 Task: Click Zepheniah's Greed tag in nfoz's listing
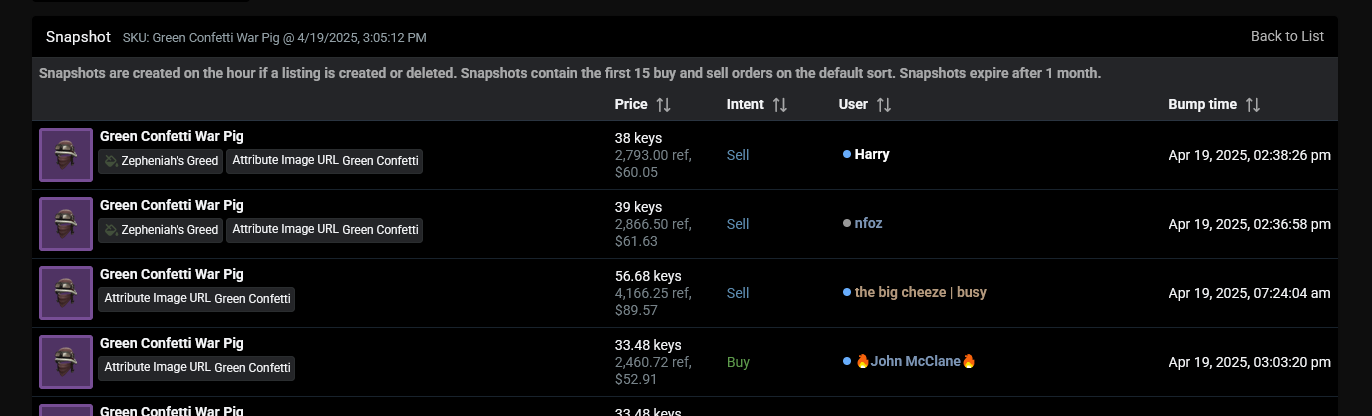tap(161, 231)
